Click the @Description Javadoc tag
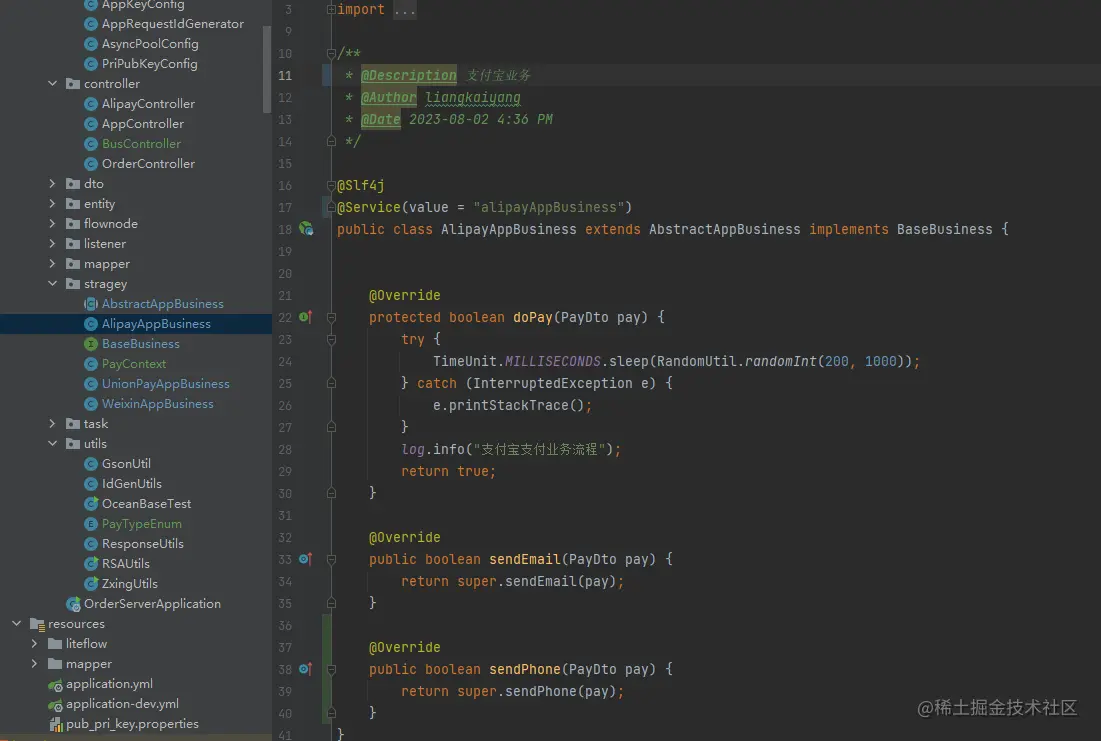The image size is (1101, 741). [x=408, y=75]
